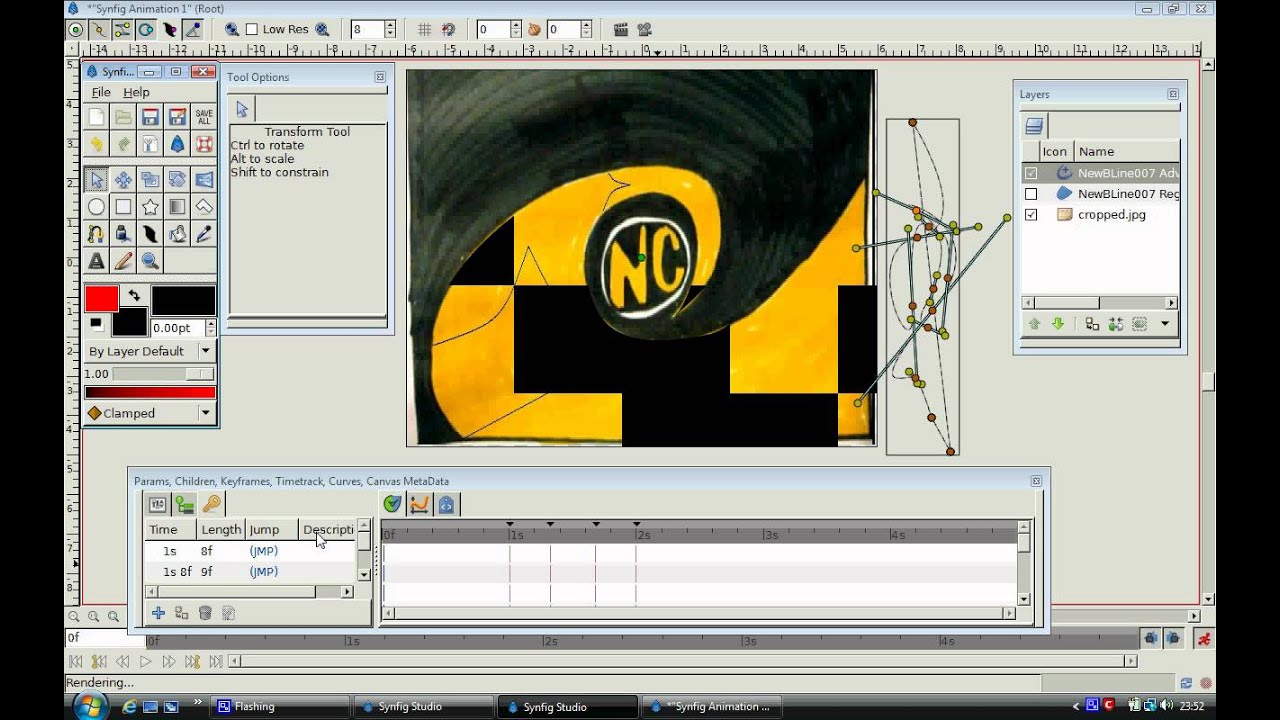The width and height of the screenshot is (1280, 720).
Task: Swap fill and outline colors
Action: 134,296
